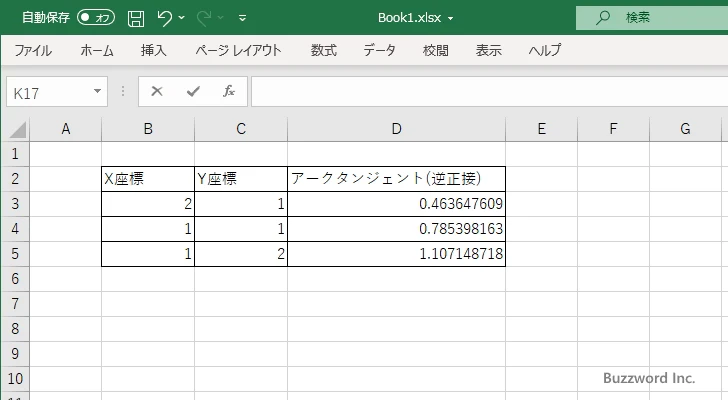Toggle the 自動保存 AutoSave switch
Image resolution: width=728 pixels, height=400 pixels.
pos(96,18)
